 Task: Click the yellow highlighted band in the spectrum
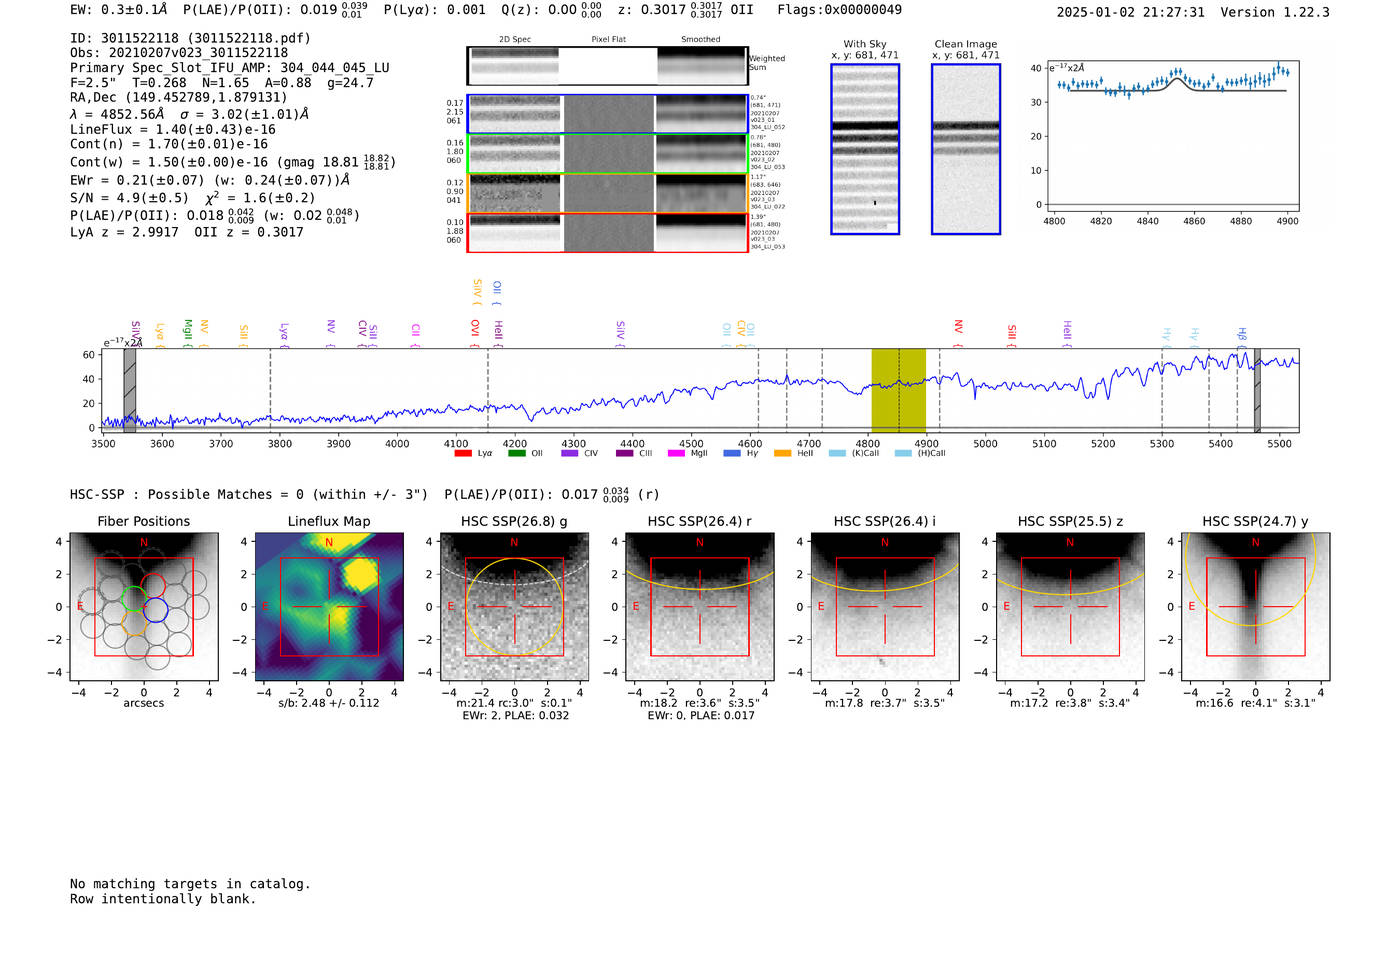898,390
